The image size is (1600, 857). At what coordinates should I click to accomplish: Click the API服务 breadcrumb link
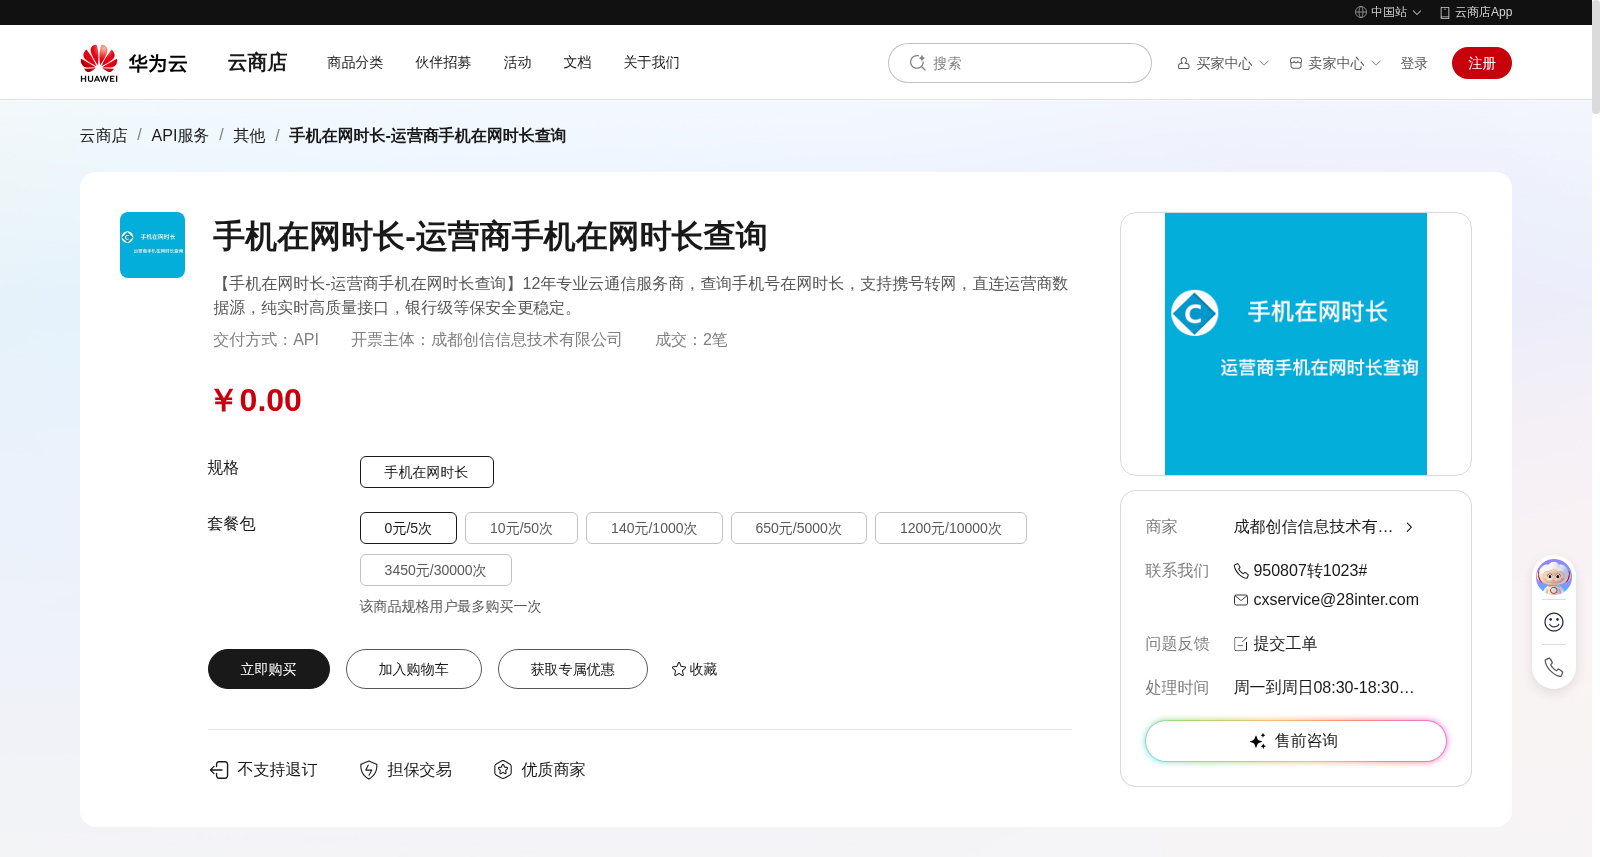180,135
